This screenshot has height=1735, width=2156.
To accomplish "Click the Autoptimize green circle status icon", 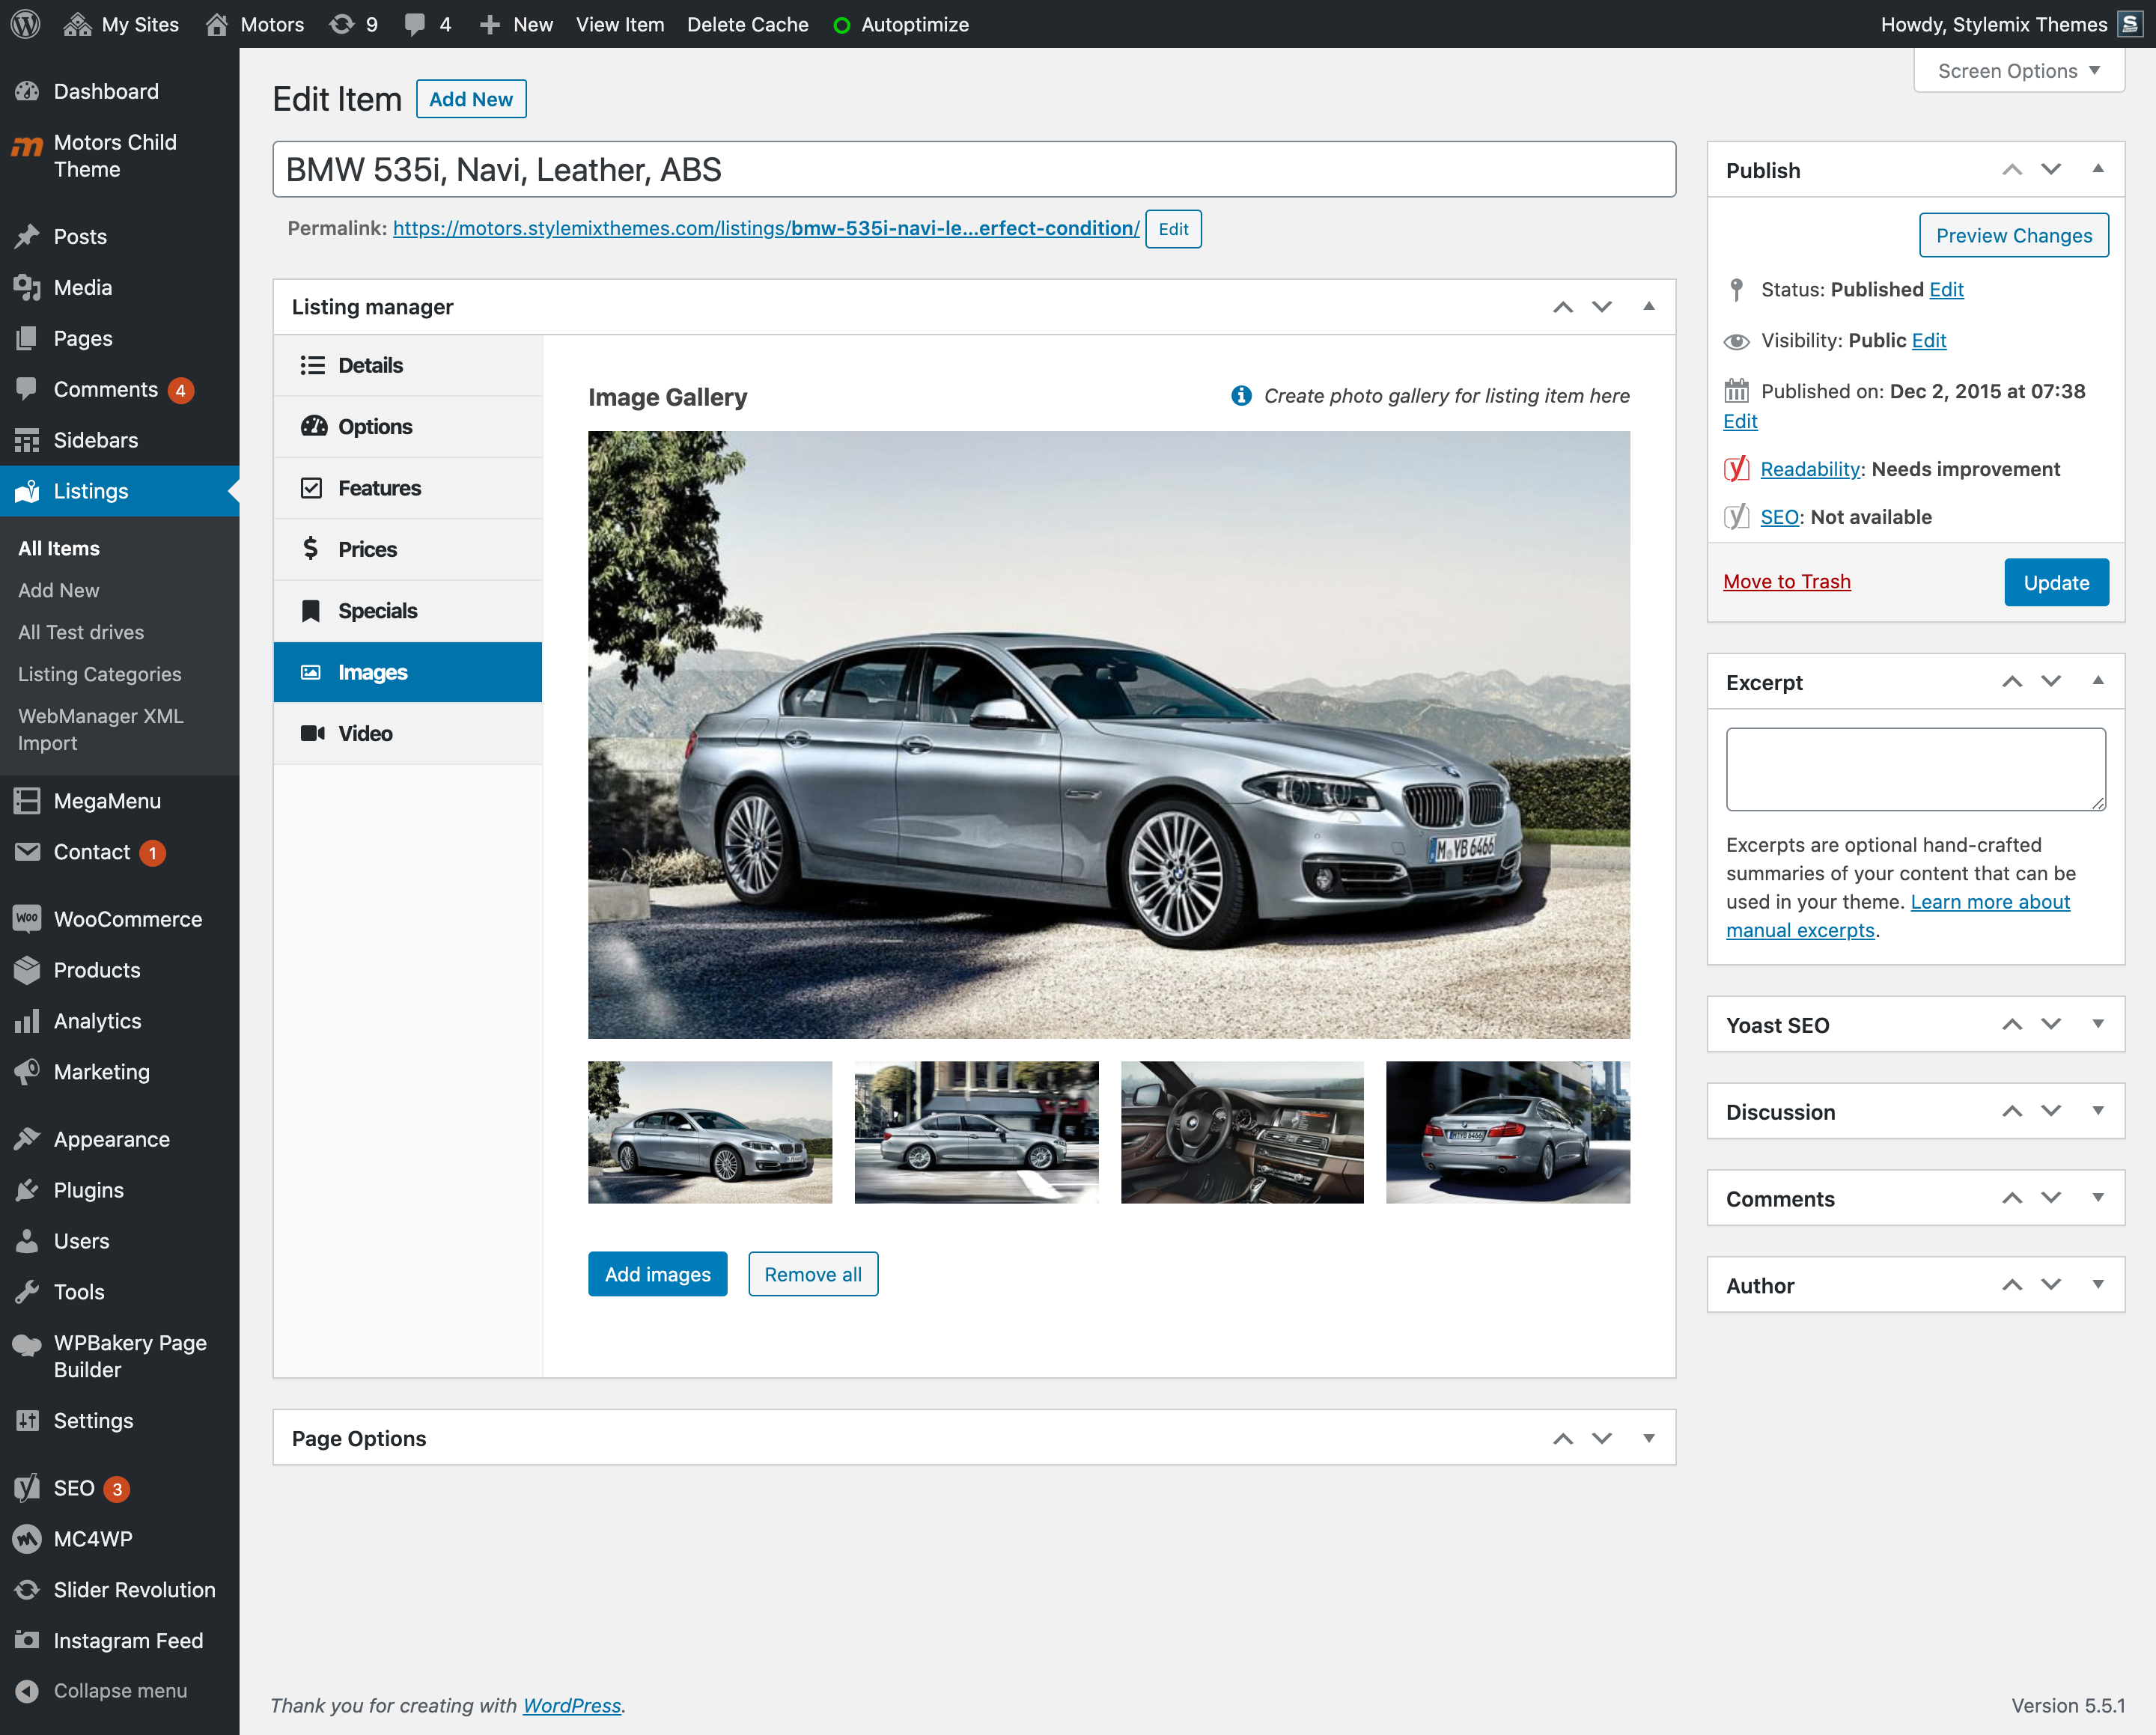I will click(842, 25).
